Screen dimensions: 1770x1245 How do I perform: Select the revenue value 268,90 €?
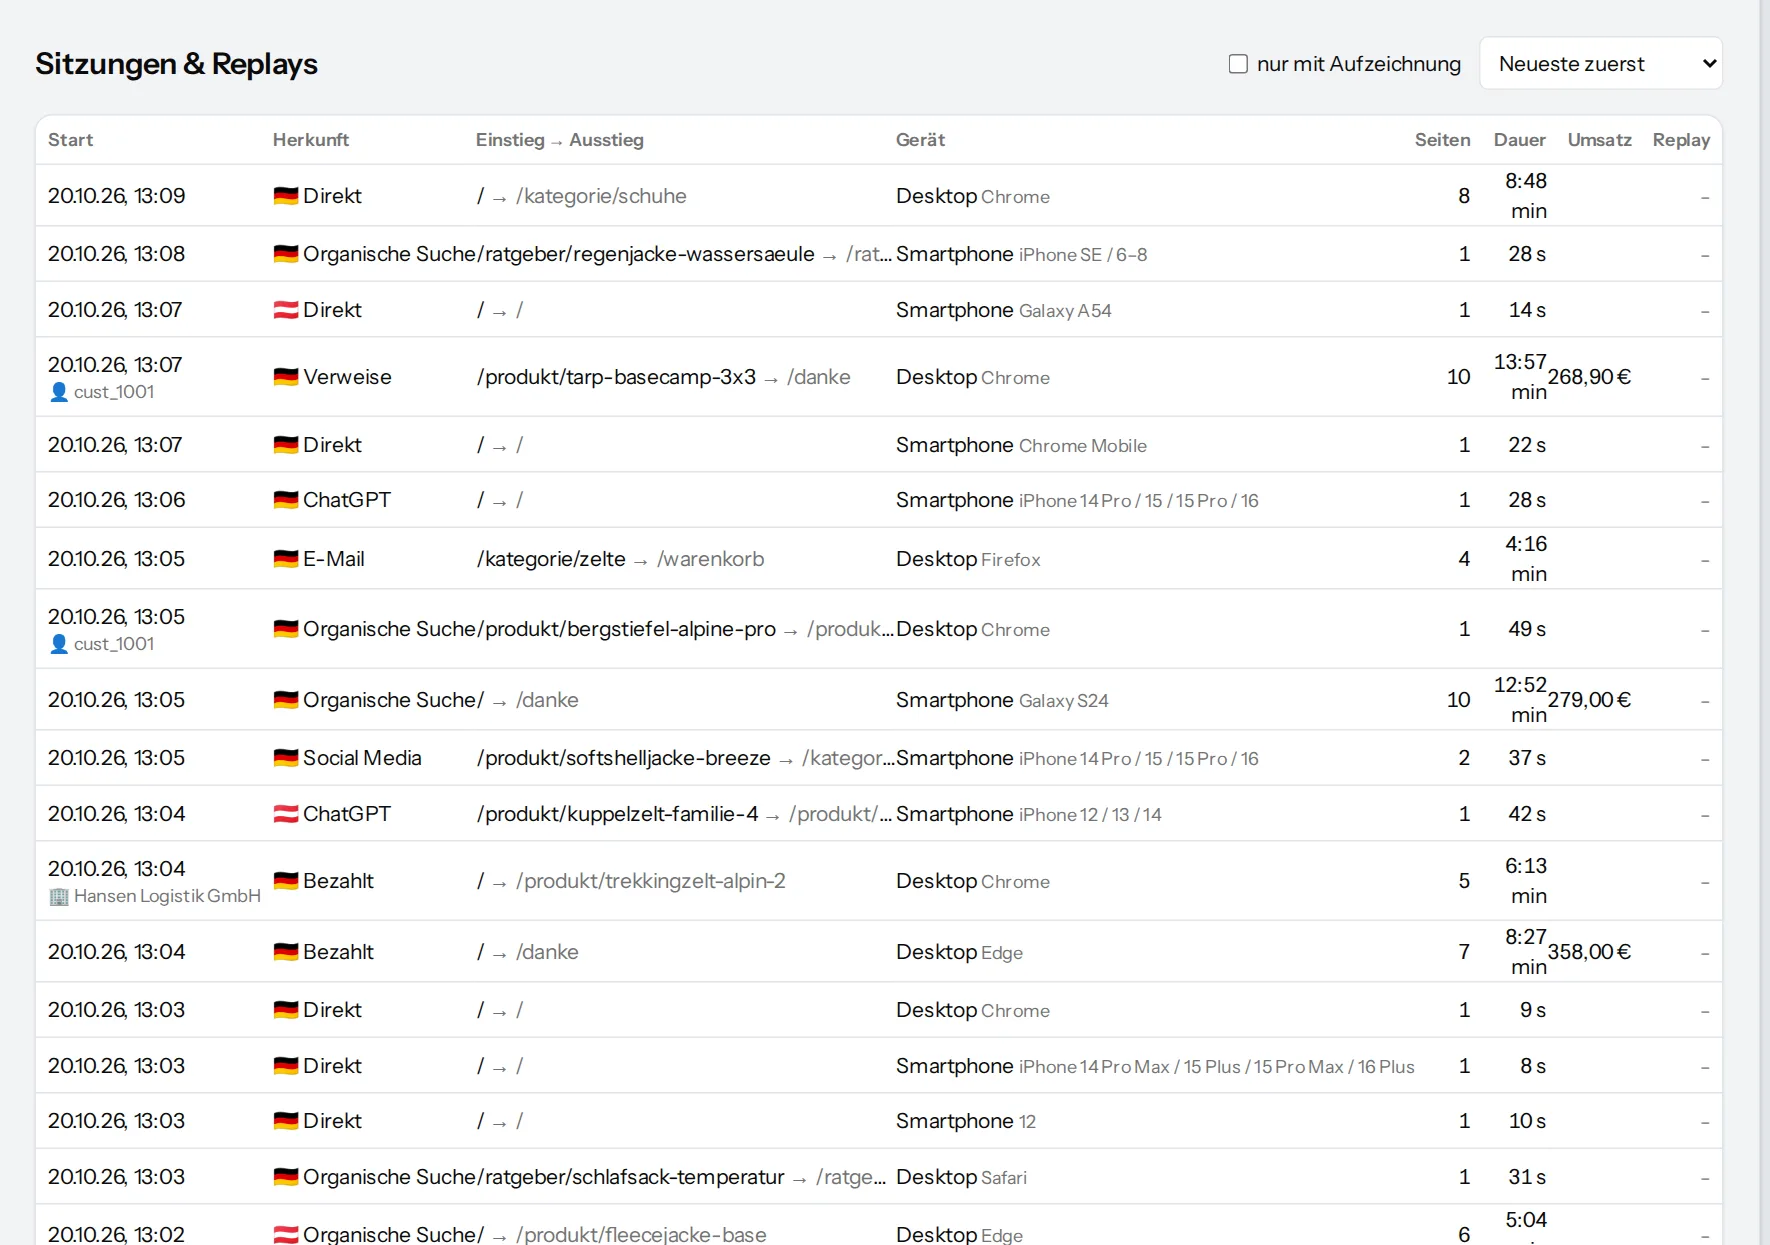click(x=1589, y=377)
